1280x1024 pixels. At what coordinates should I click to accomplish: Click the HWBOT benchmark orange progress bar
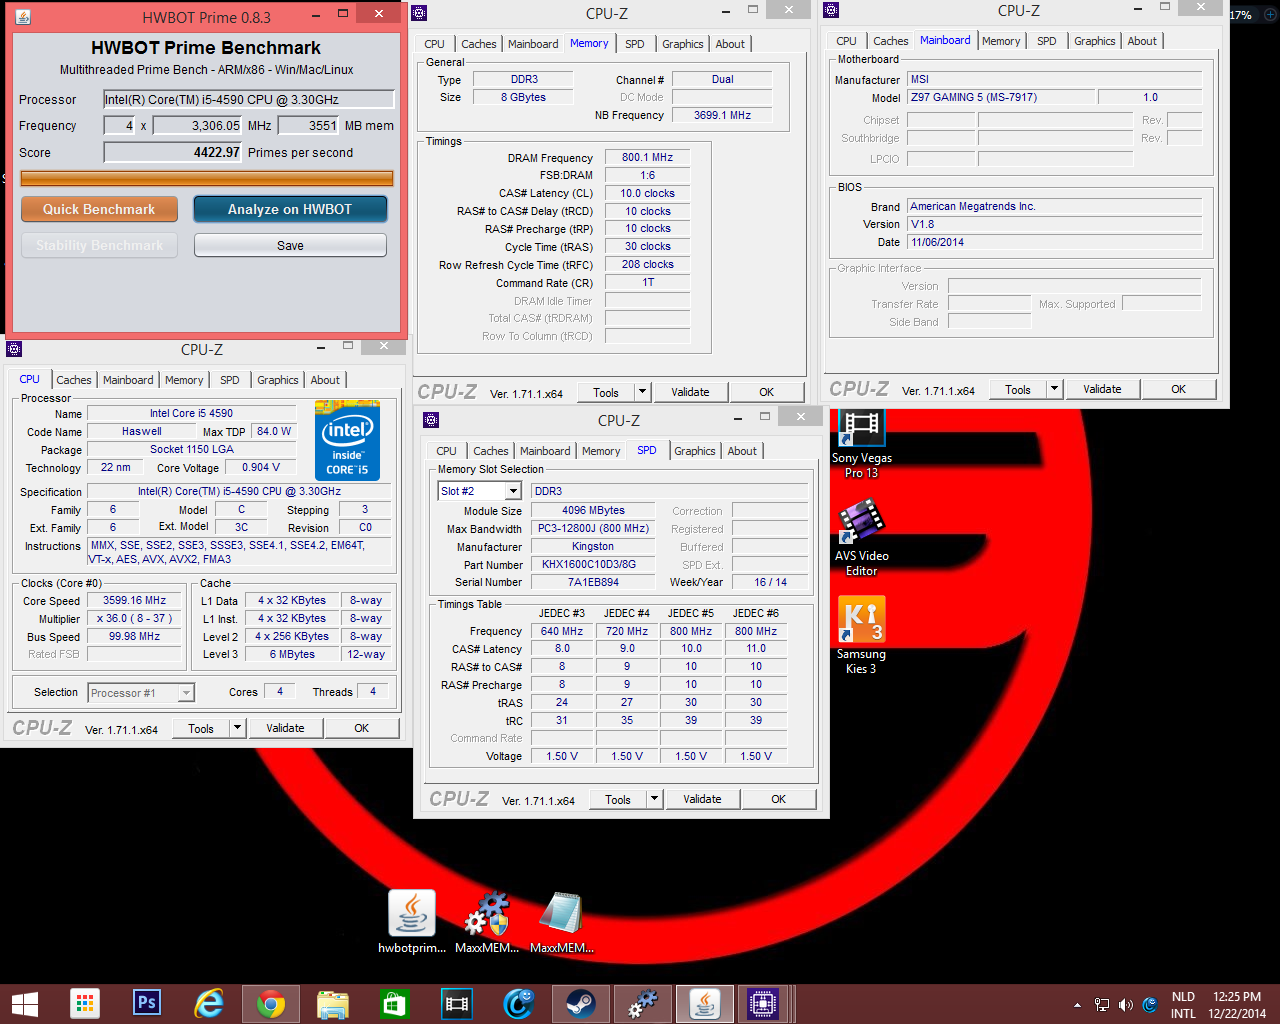207,178
